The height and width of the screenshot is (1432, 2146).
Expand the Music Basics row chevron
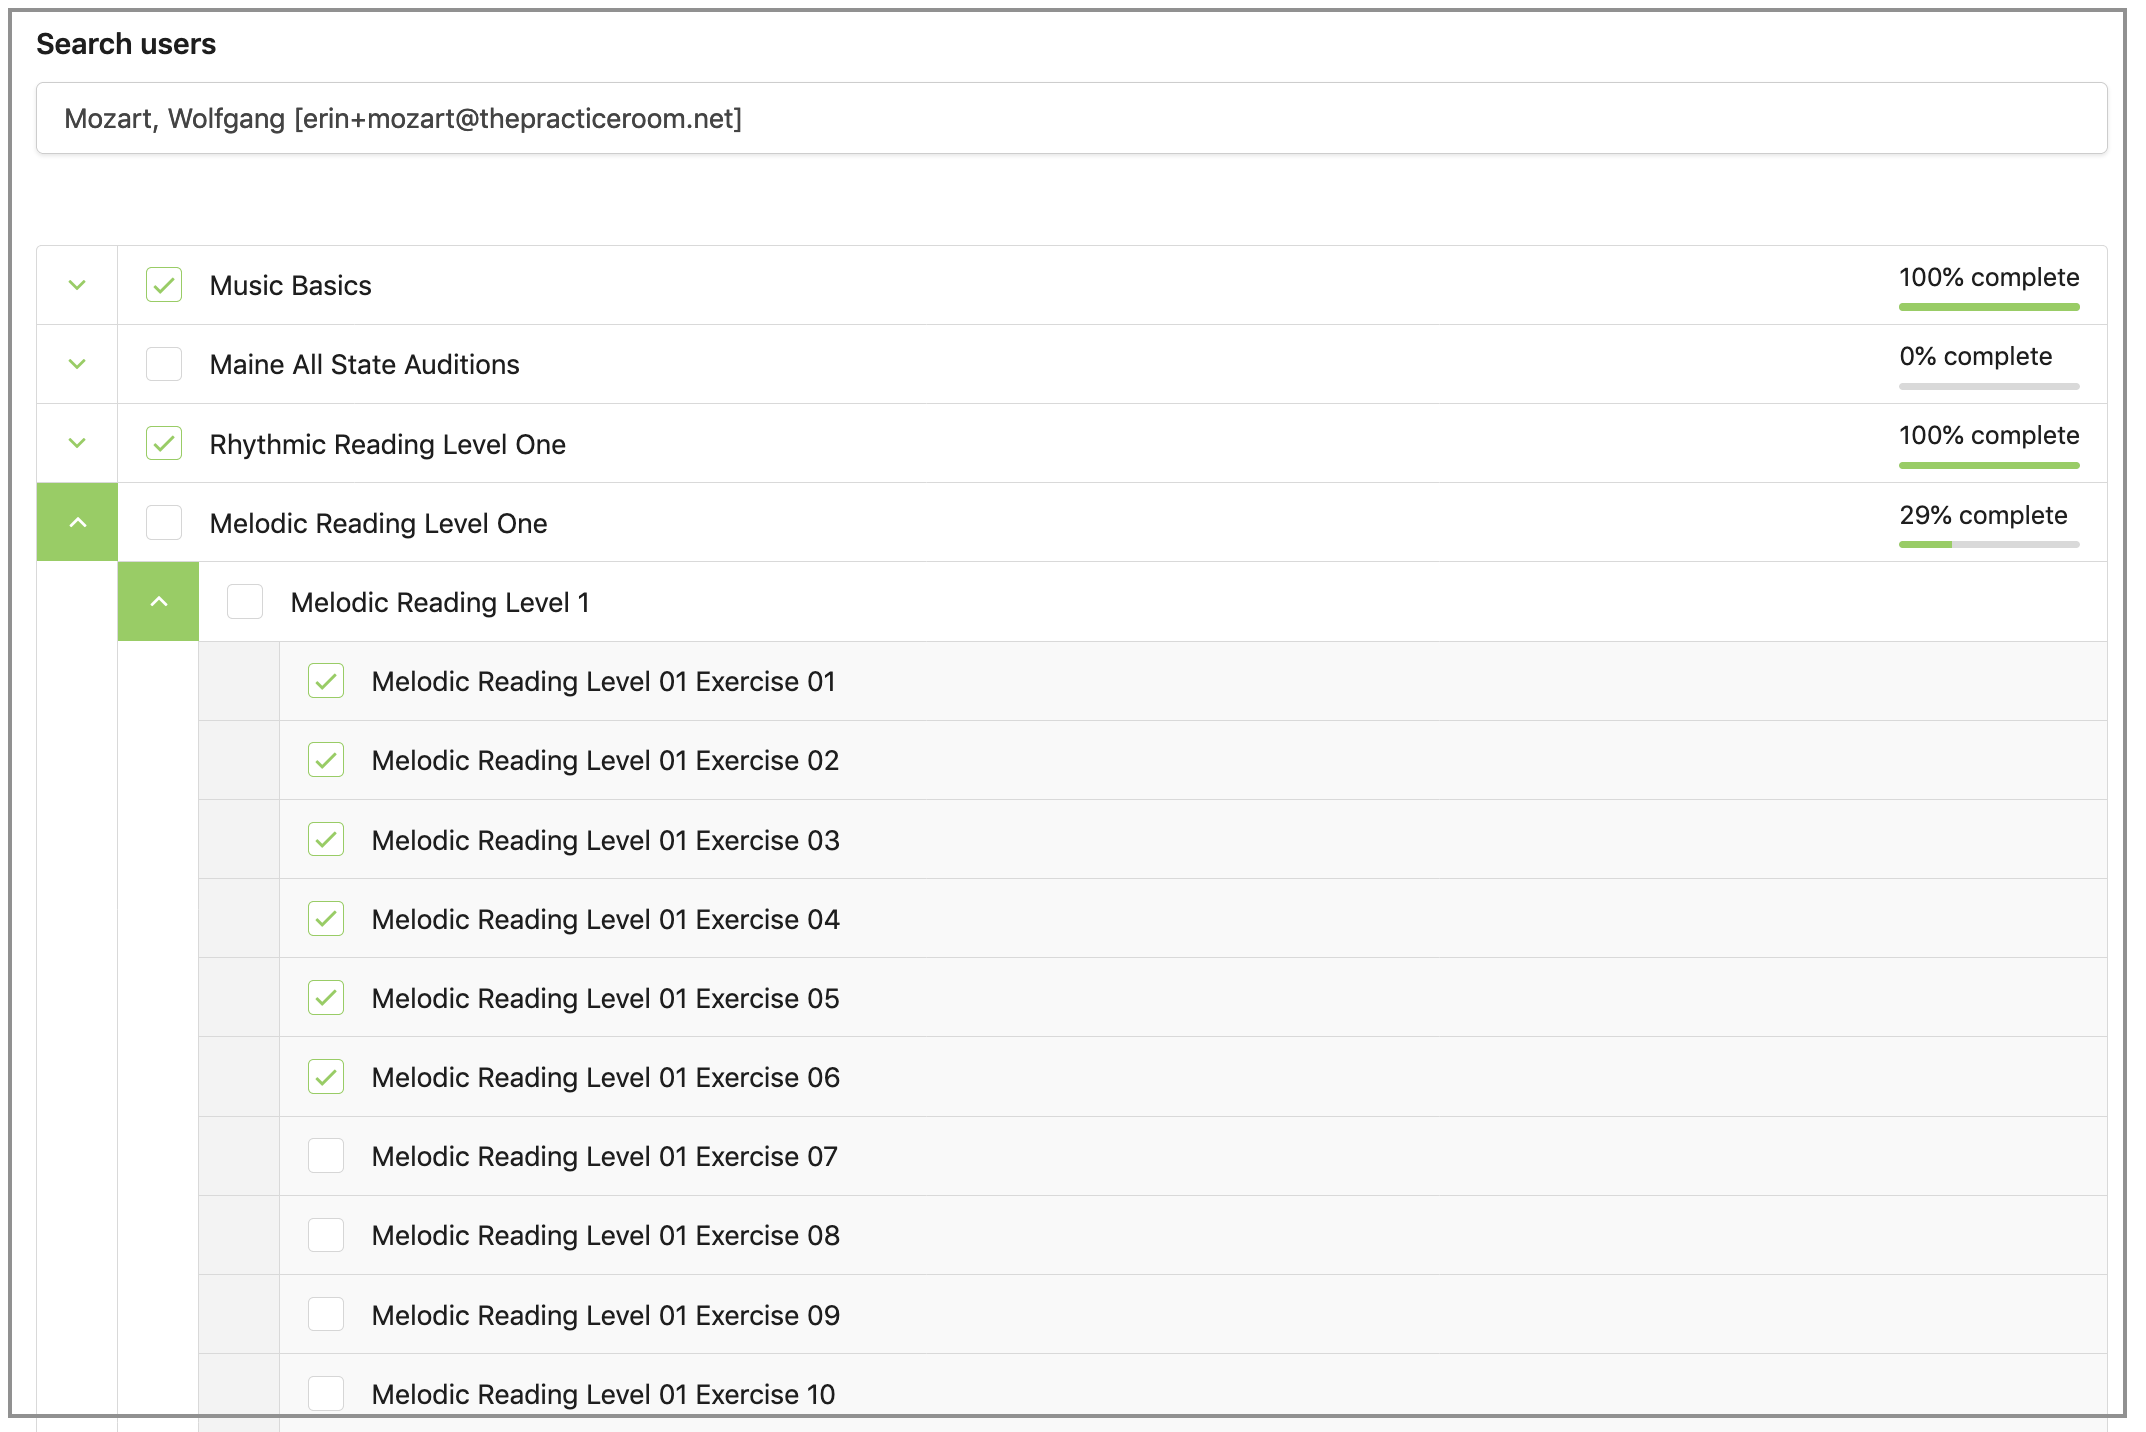[x=77, y=285]
